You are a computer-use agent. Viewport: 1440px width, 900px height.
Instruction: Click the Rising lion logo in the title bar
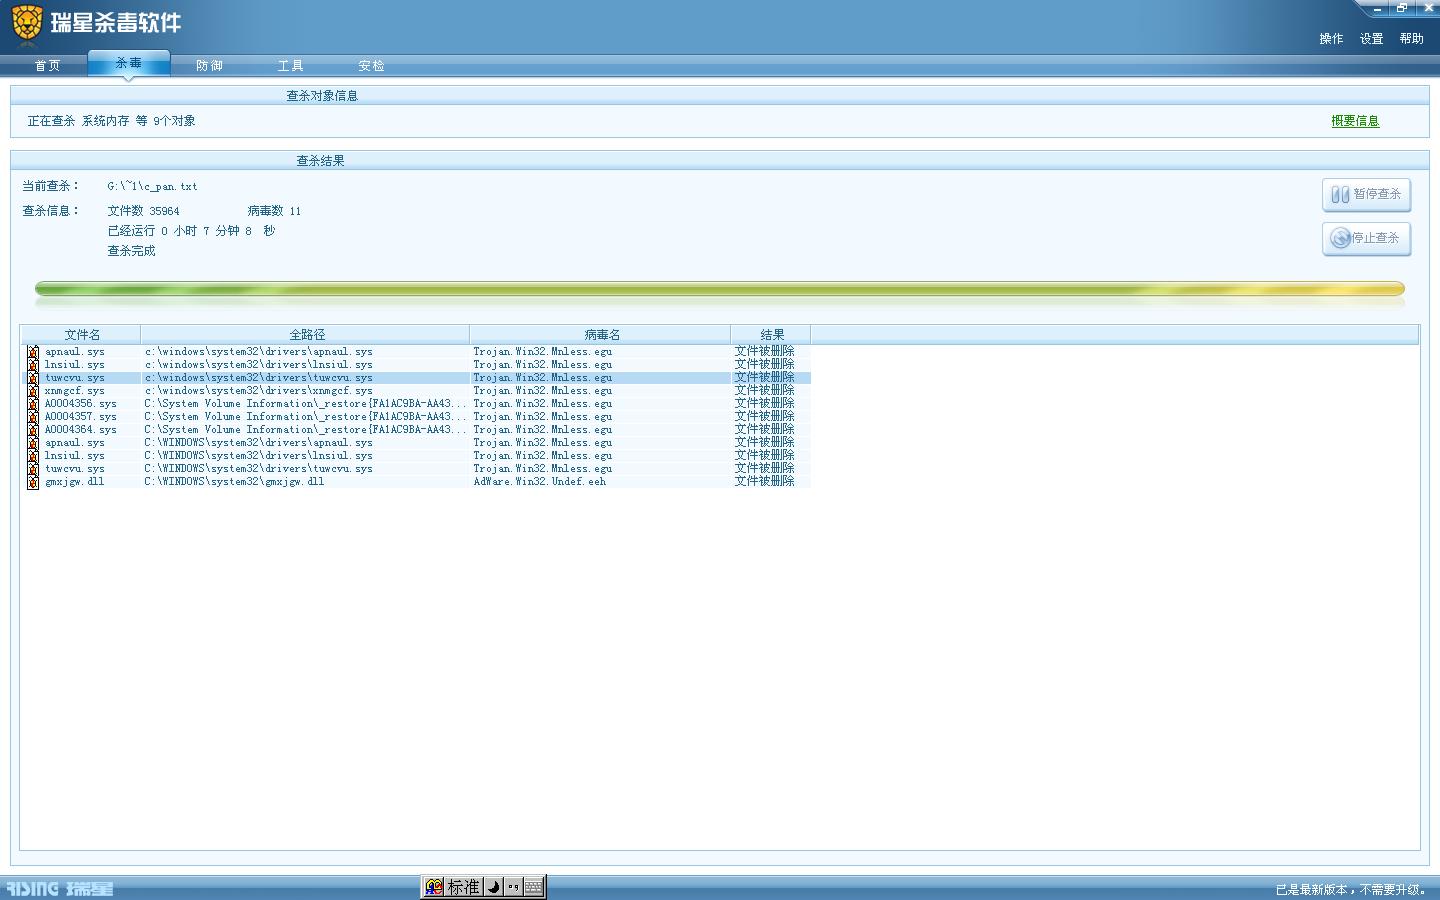click(27, 24)
